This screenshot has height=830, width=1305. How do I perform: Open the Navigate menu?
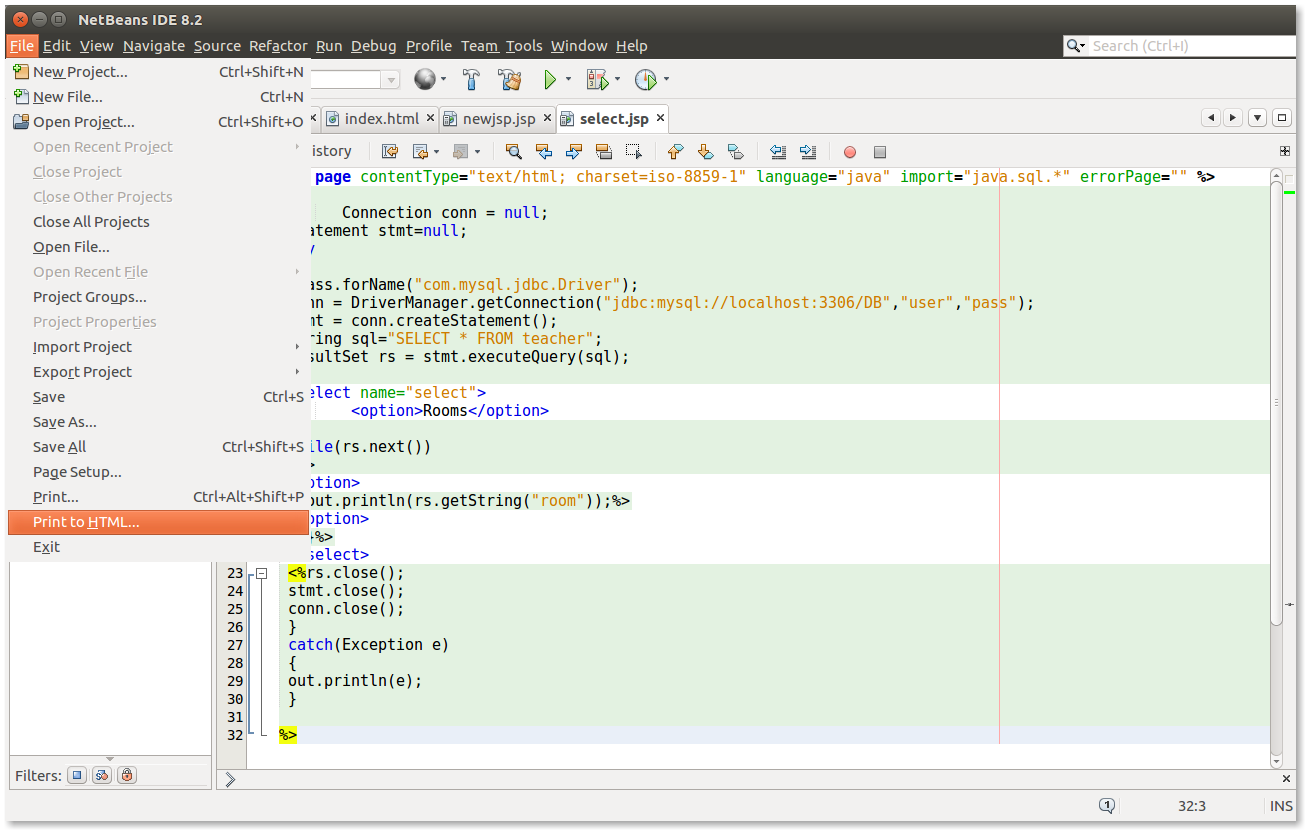(x=154, y=46)
